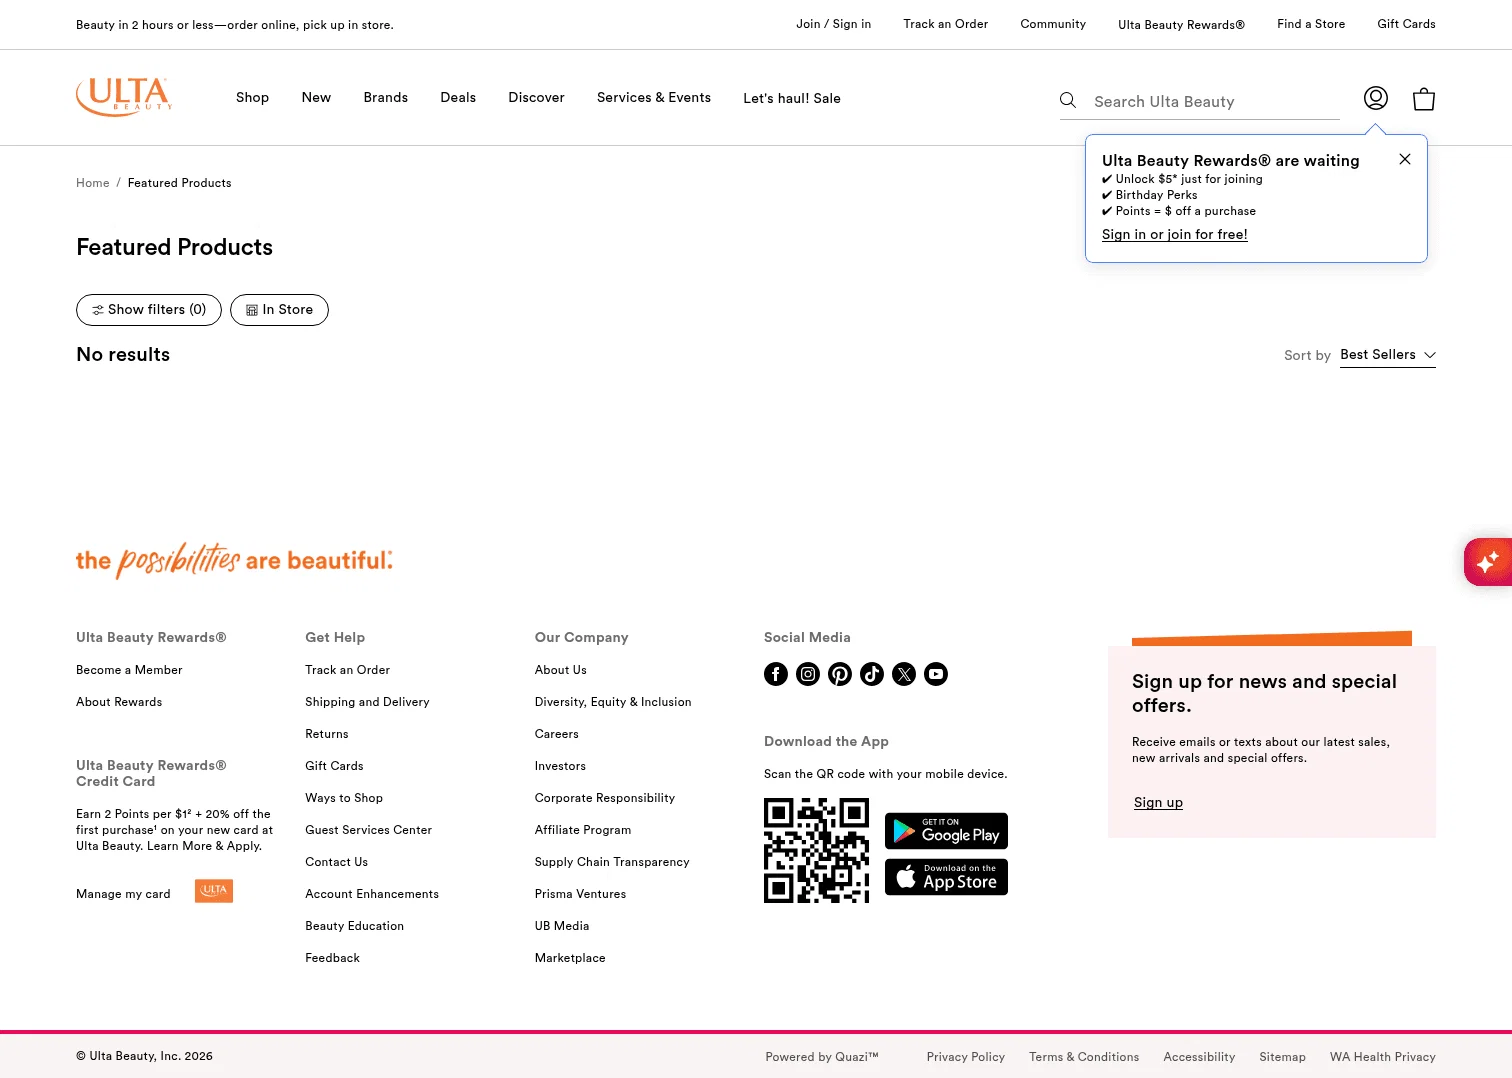
Task: Open the sparkle assistant floating button
Action: 1488,561
